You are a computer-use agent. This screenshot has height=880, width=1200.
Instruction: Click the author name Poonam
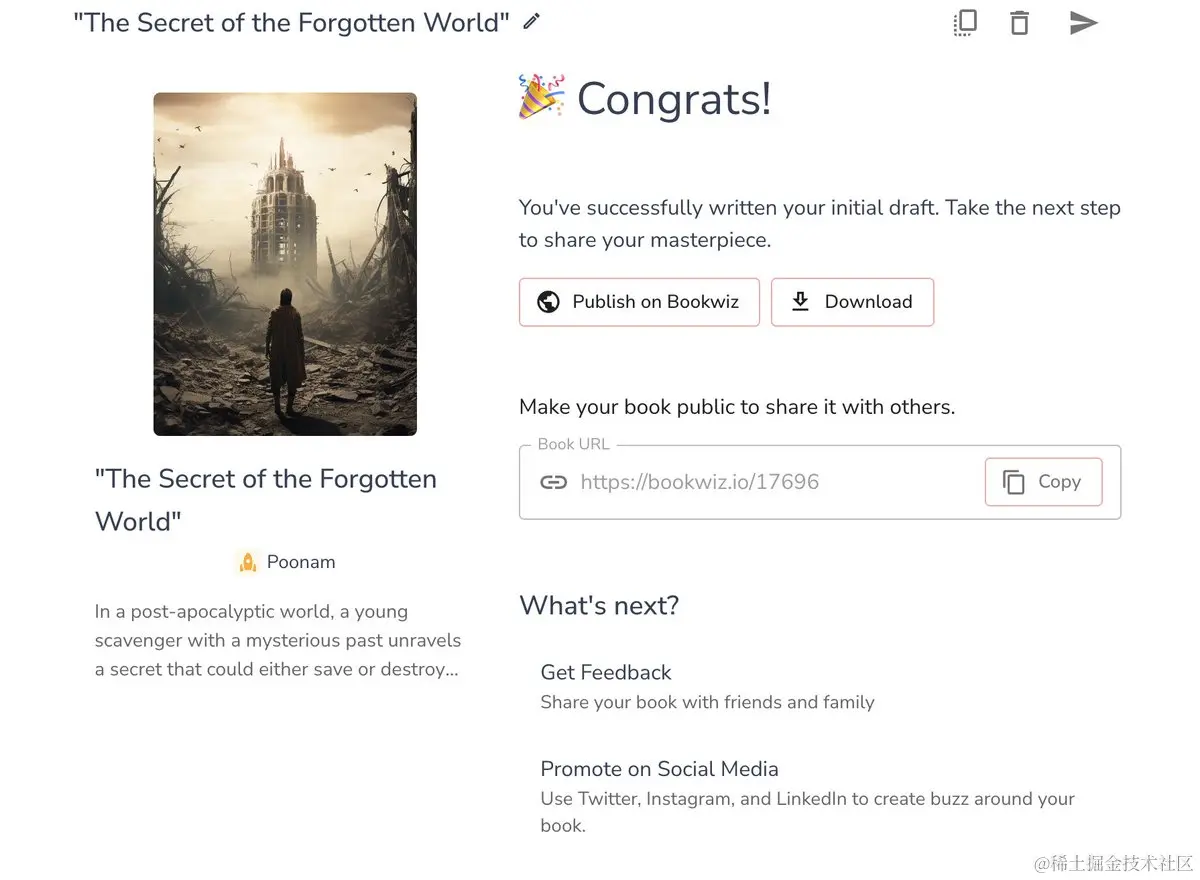[301, 562]
